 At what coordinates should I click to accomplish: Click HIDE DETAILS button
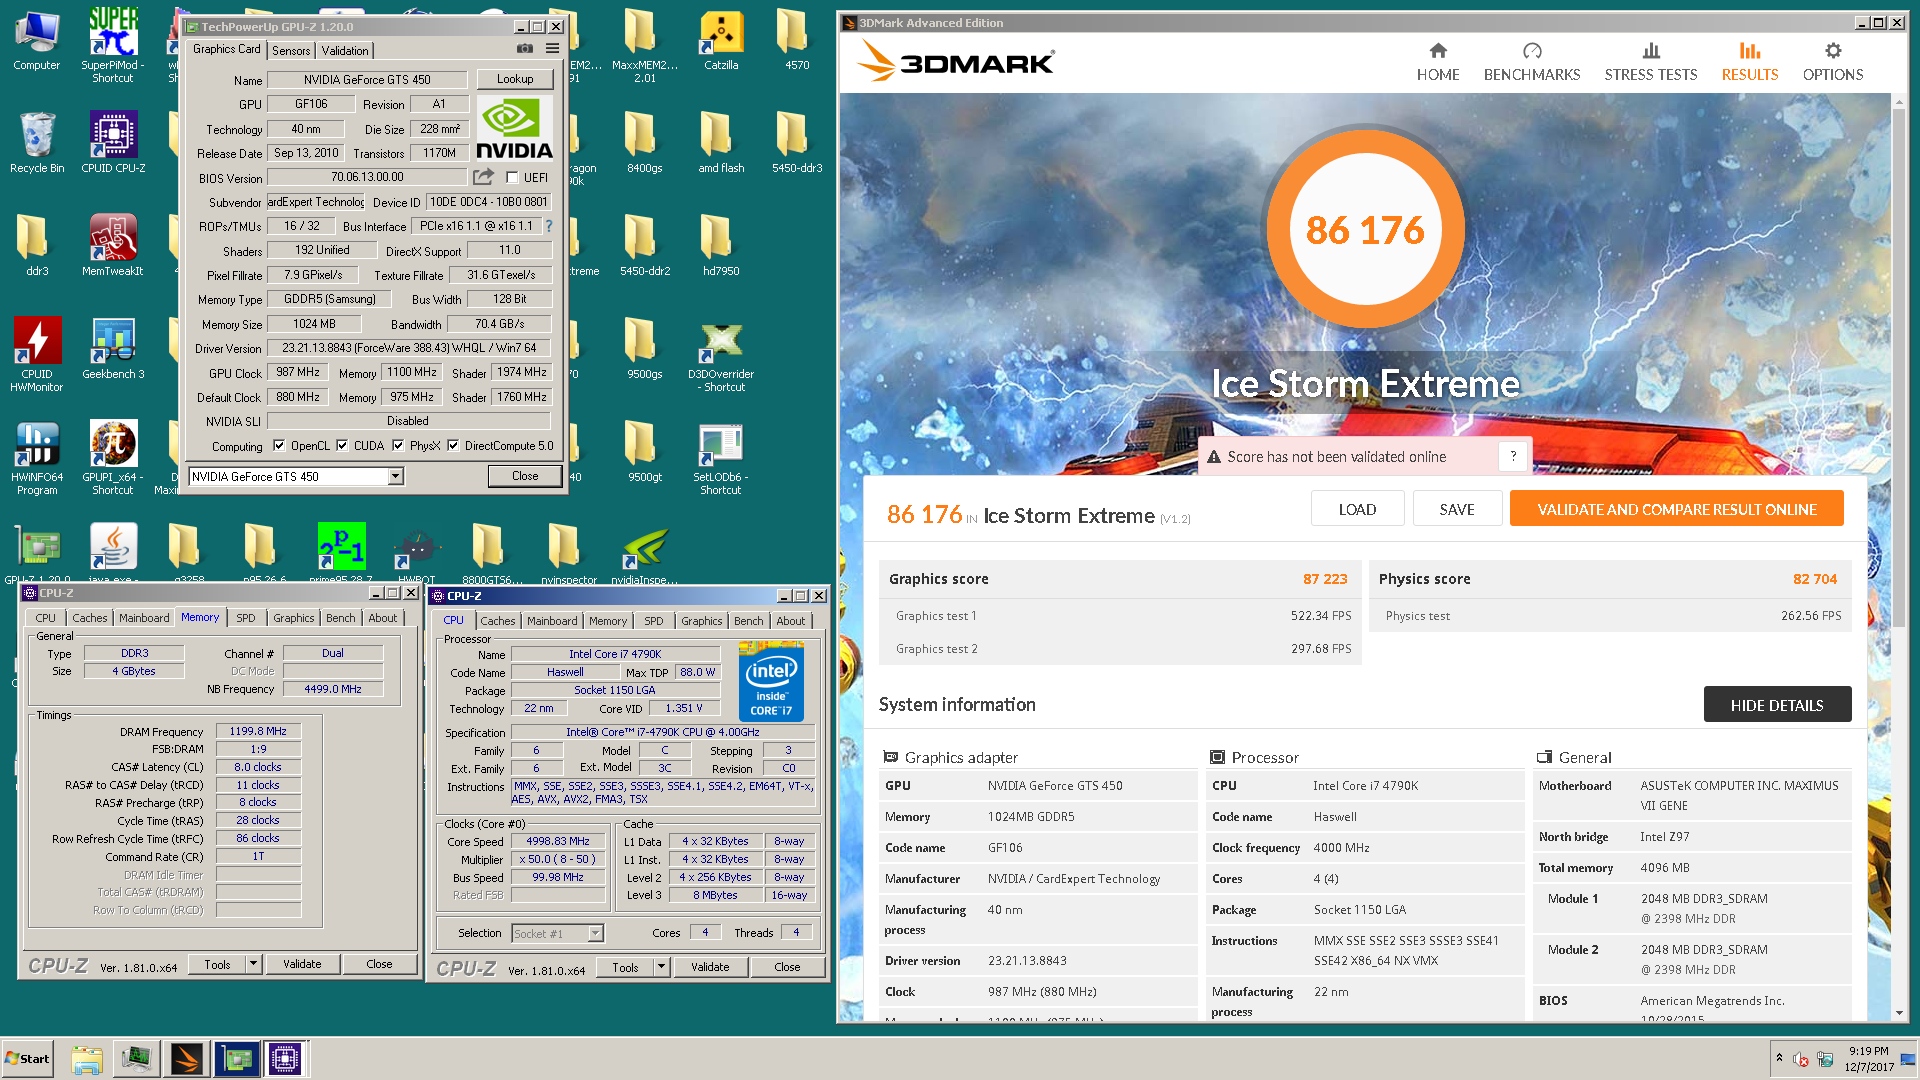1777,705
